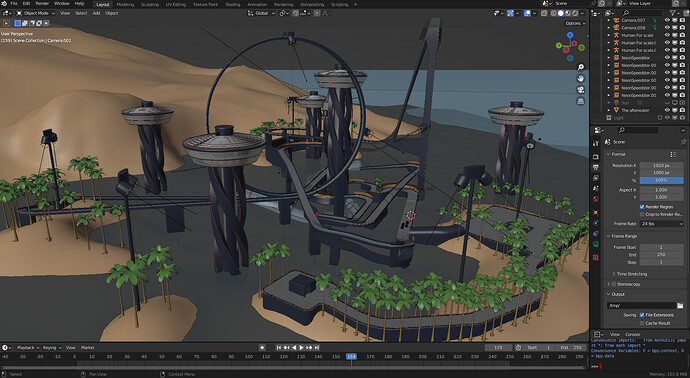Enable Crop to Render Region checkbox
Image resolution: width=690 pixels, height=378 pixels.
pyautogui.click(x=642, y=214)
